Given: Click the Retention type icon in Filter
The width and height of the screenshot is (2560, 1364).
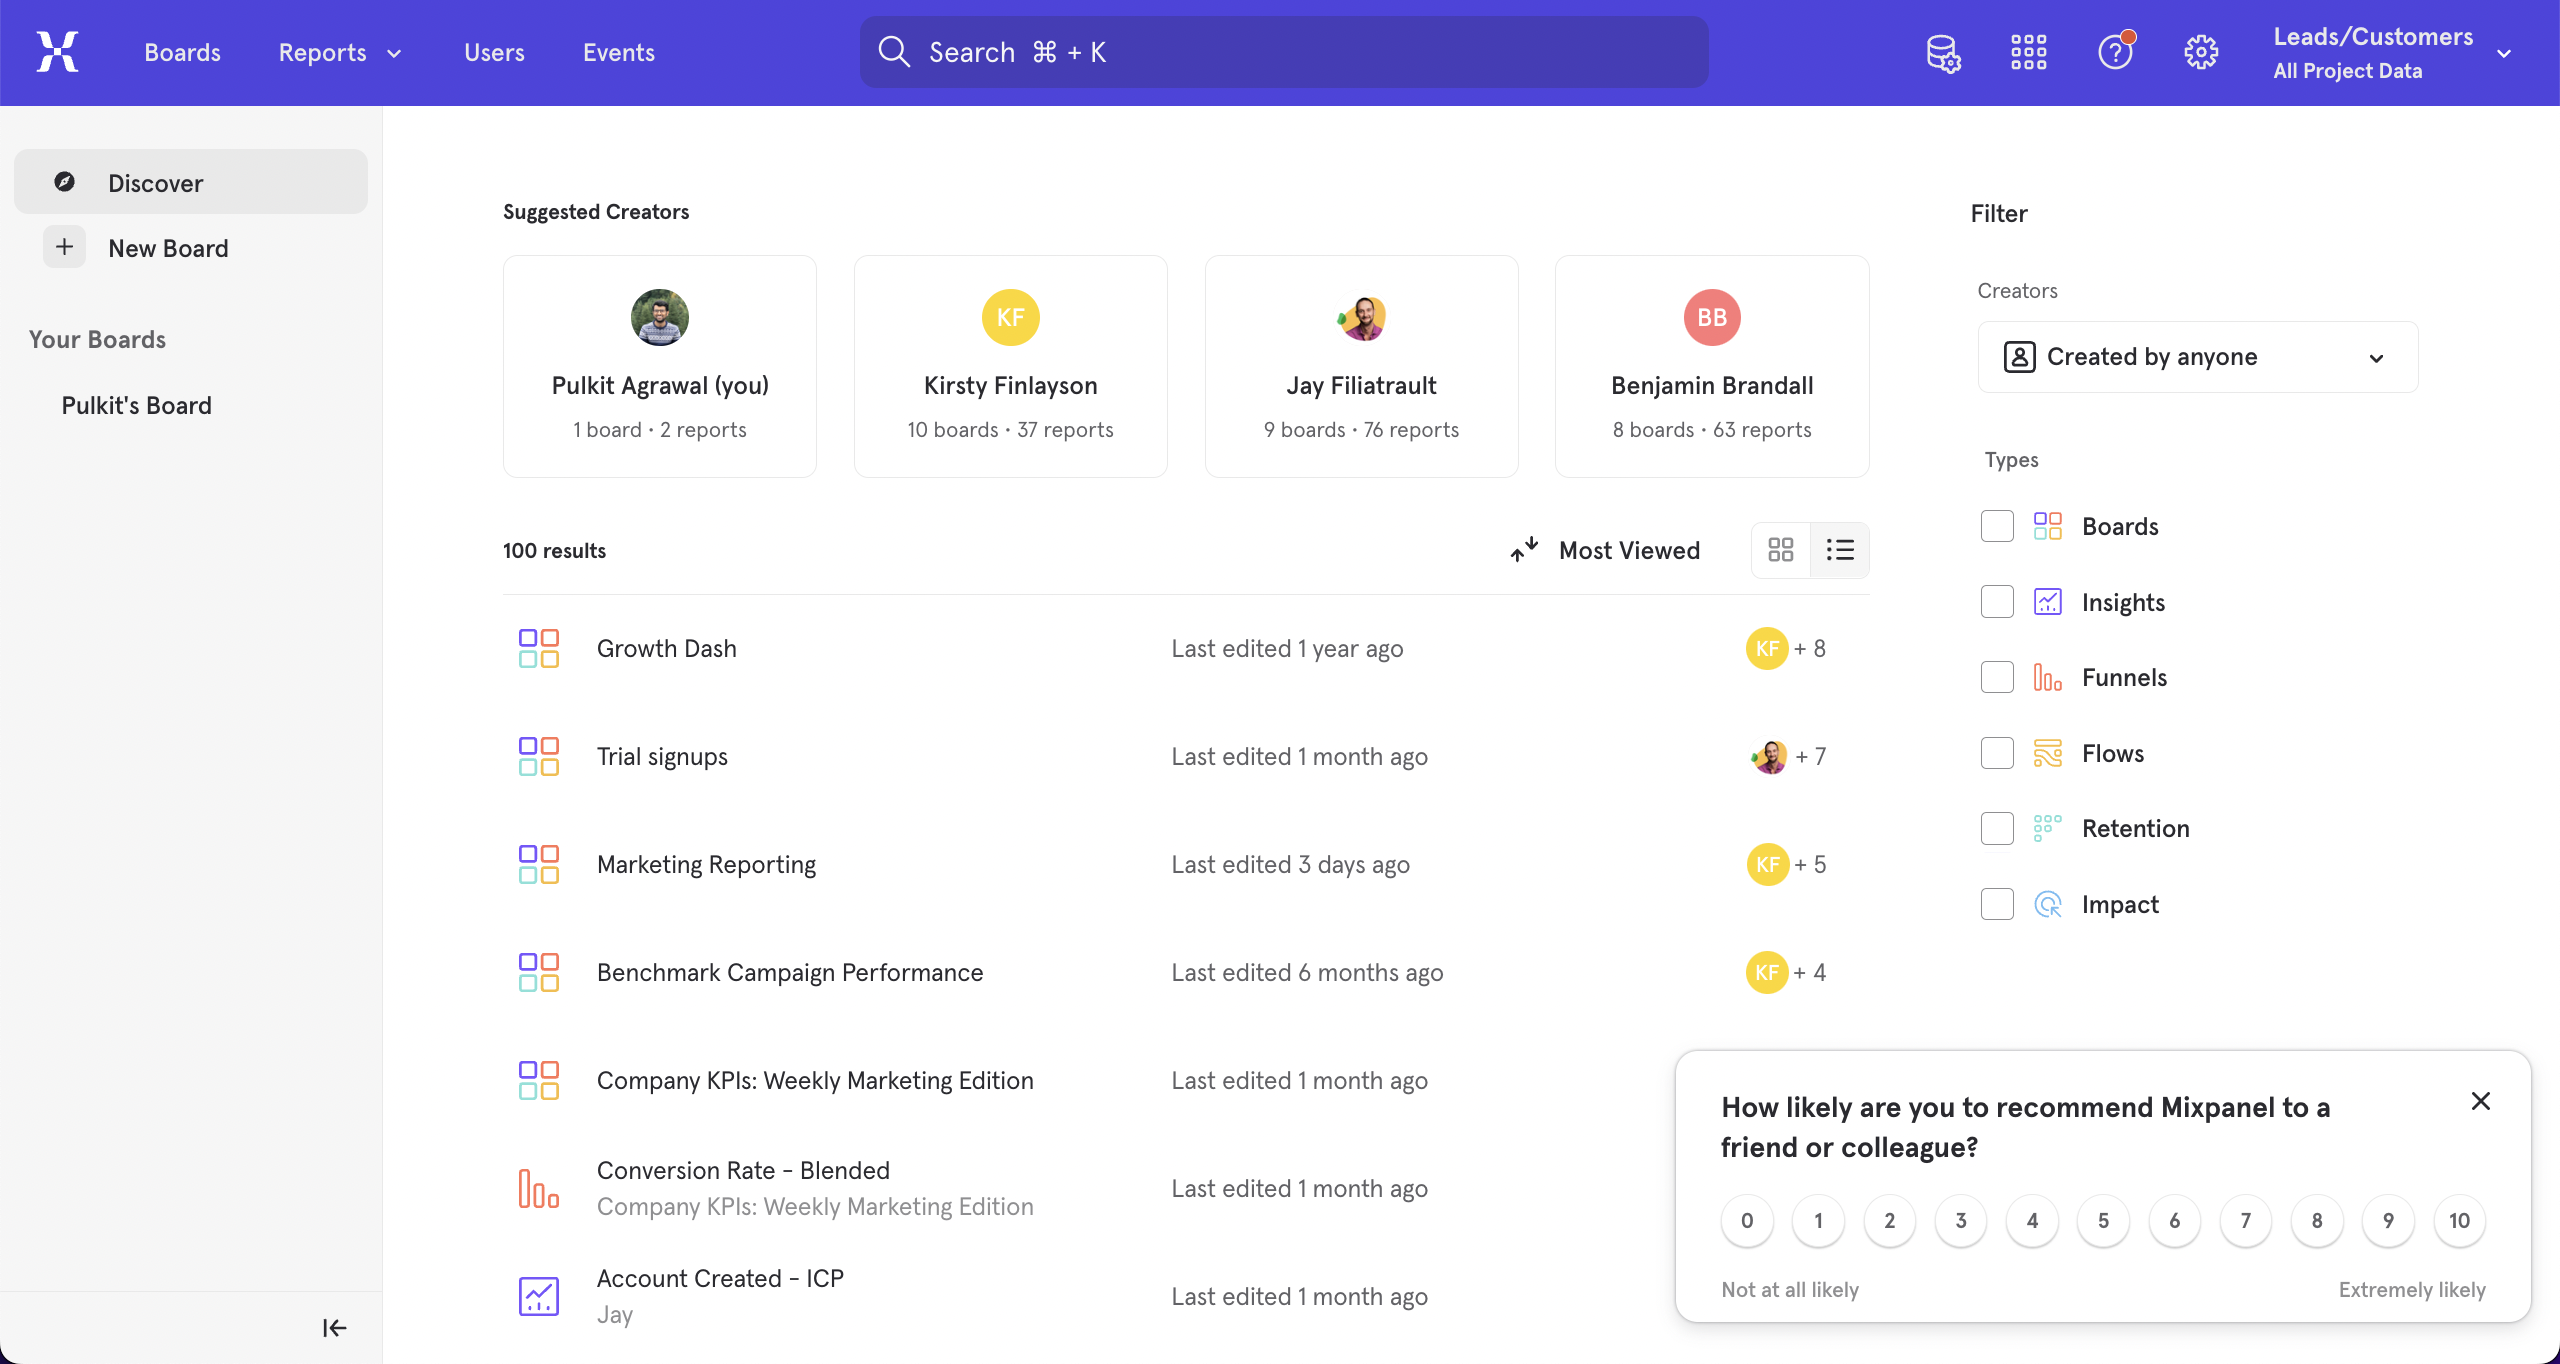Looking at the screenshot, I should [2048, 828].
